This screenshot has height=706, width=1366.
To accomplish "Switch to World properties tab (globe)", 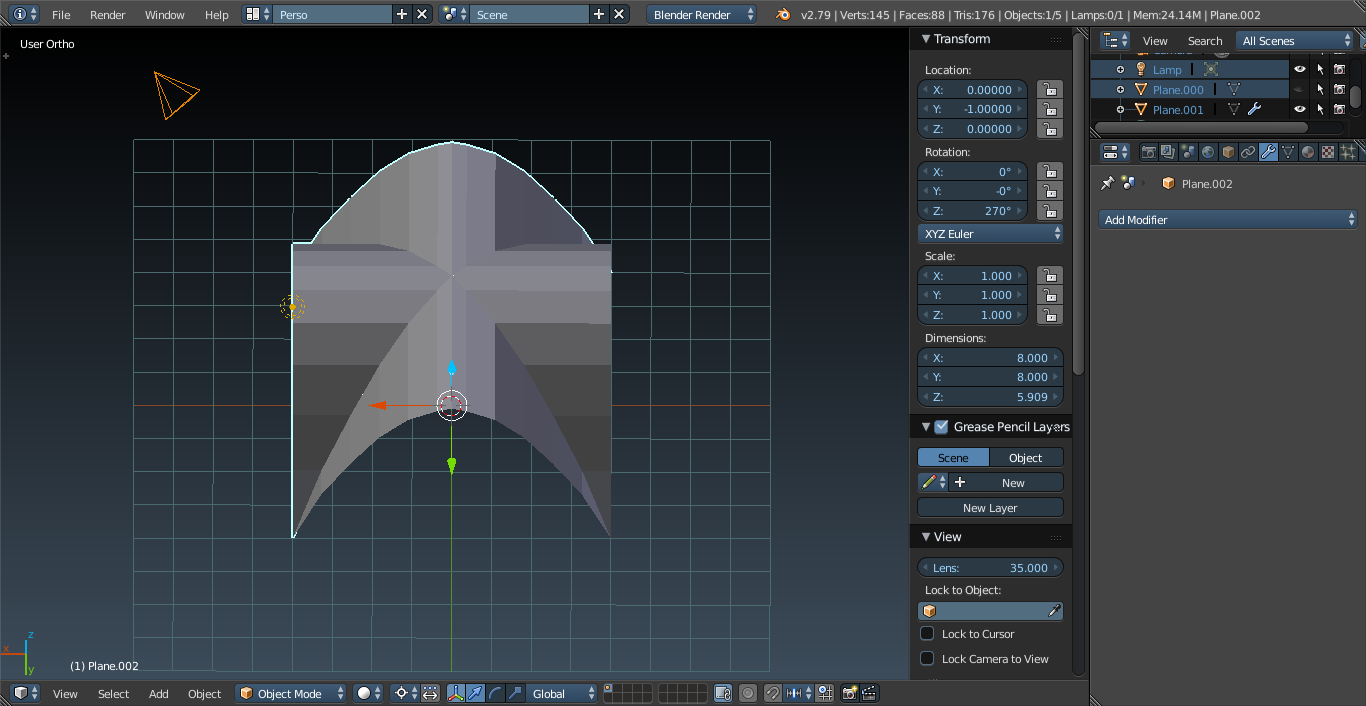I will coord(1208,152).
